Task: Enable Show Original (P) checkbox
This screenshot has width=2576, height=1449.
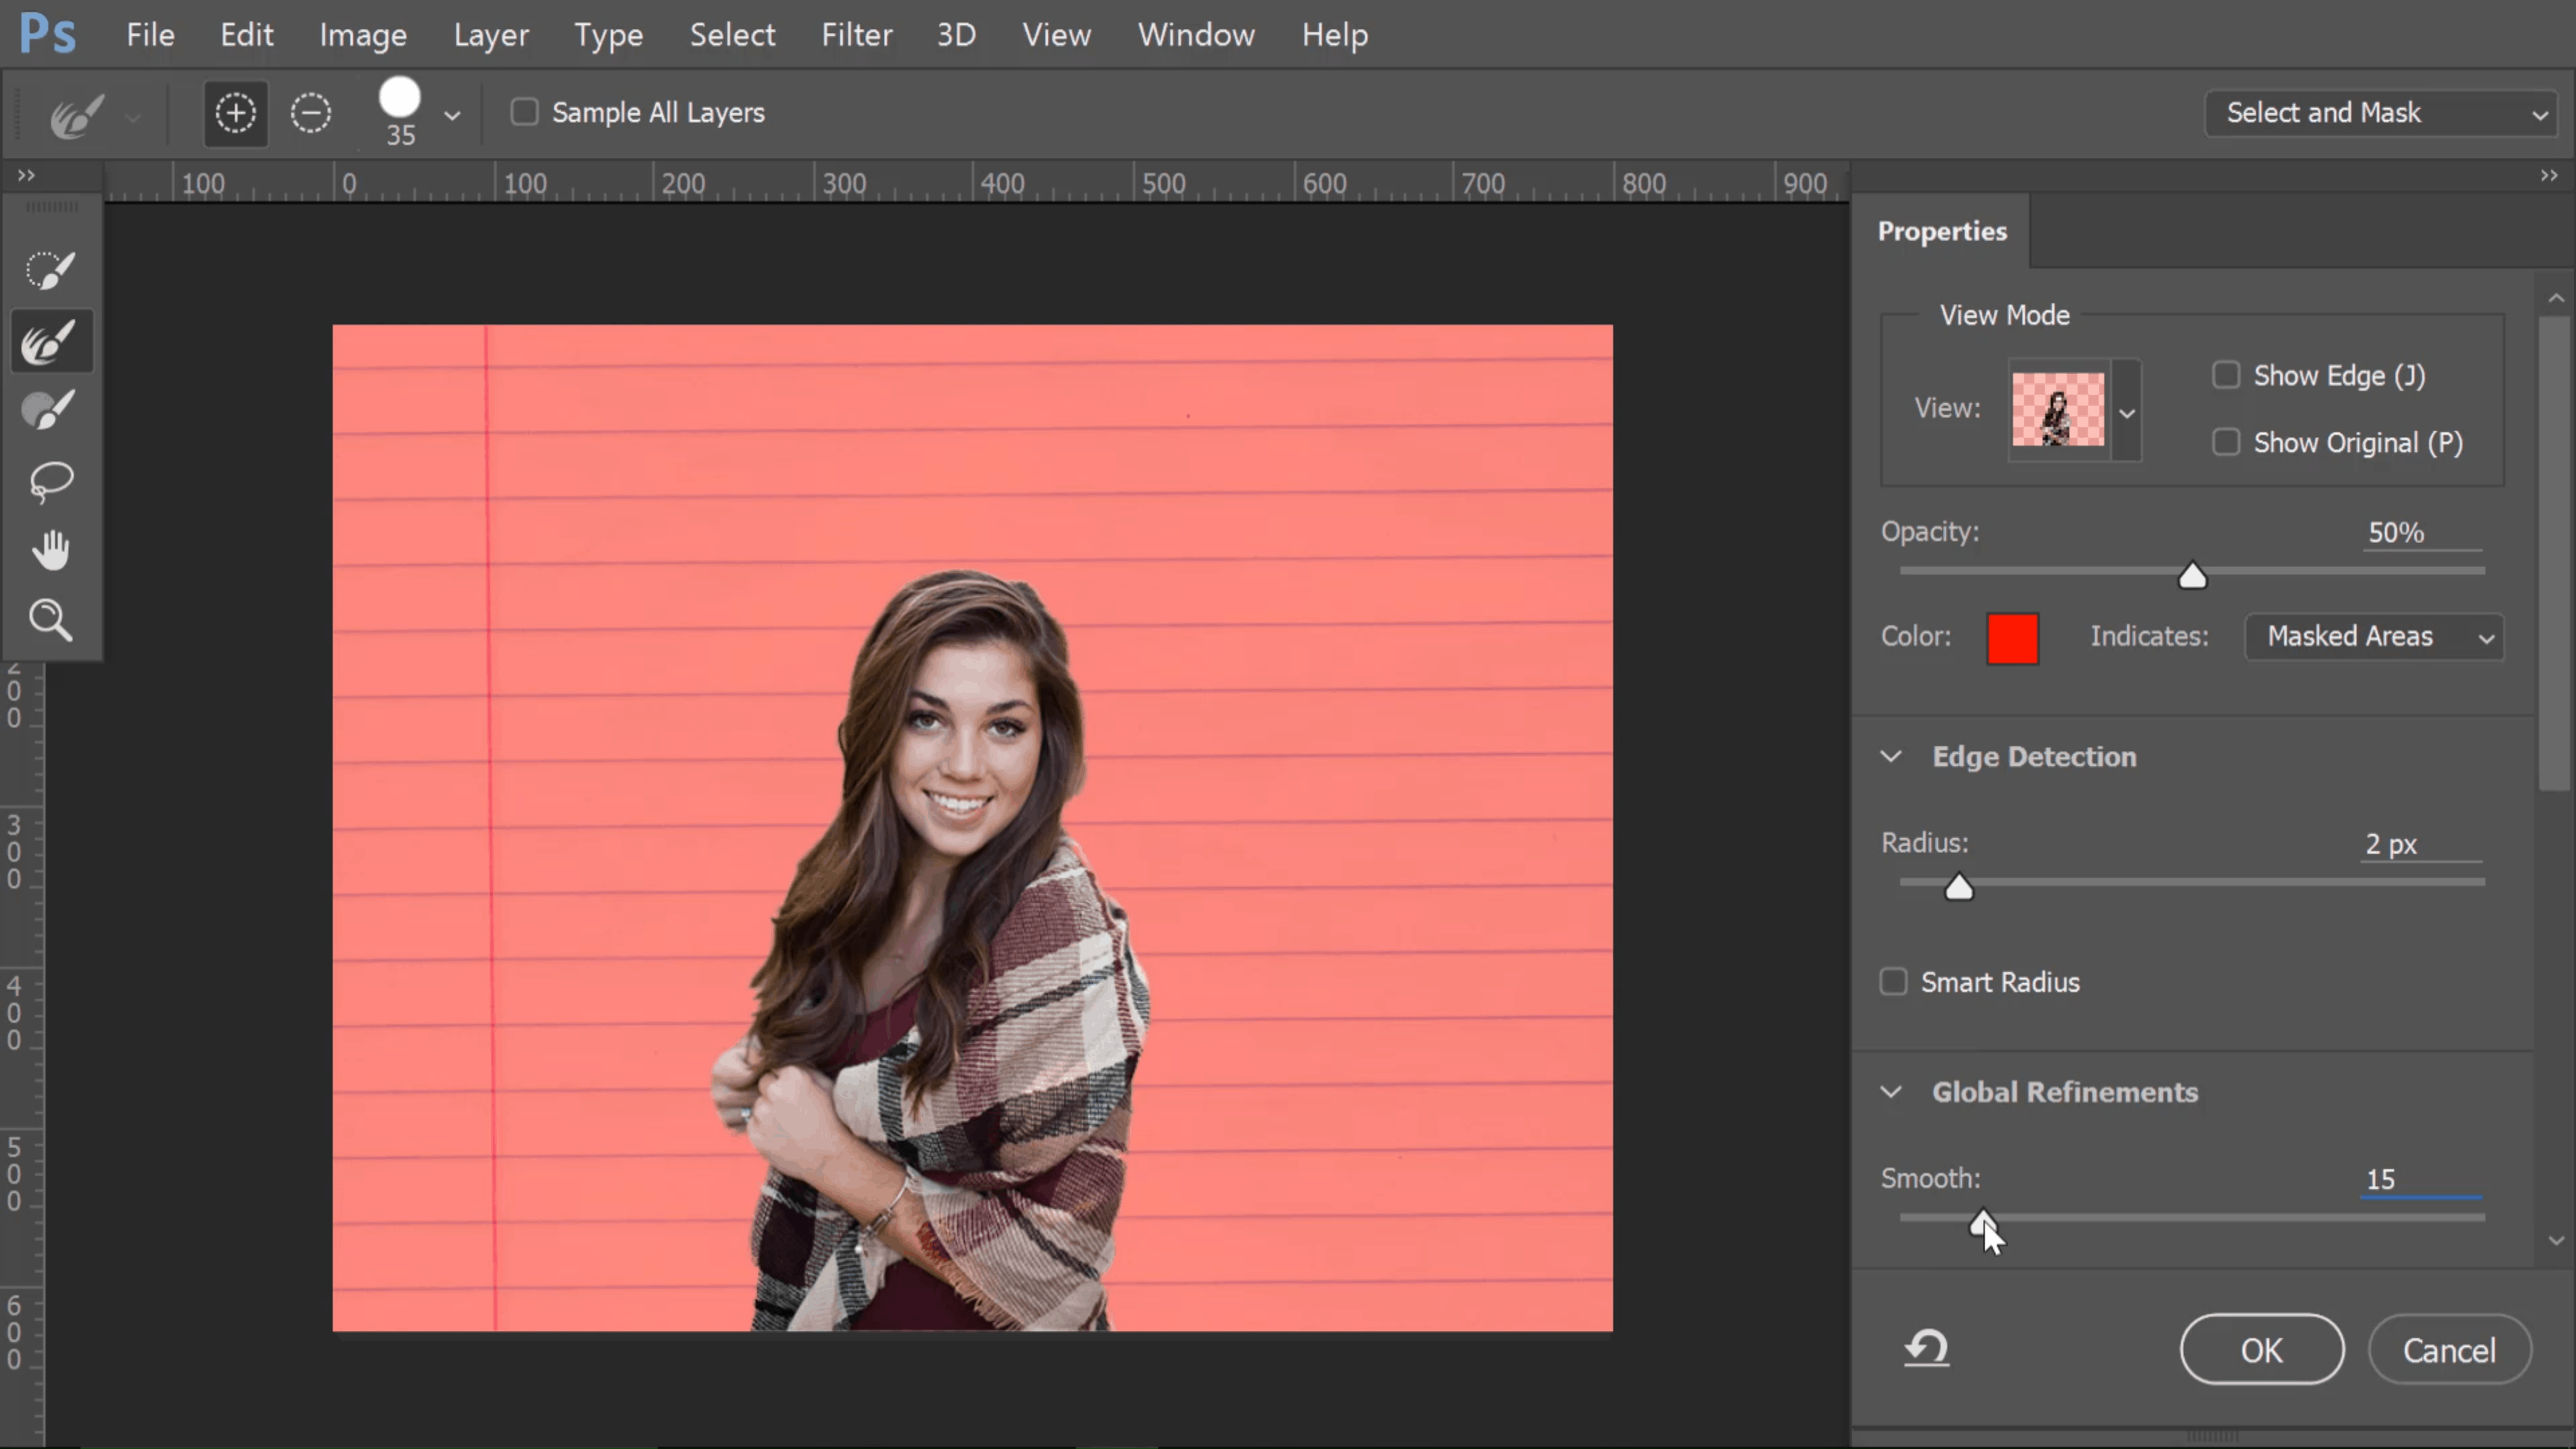Action: (x=2226, y=442)
